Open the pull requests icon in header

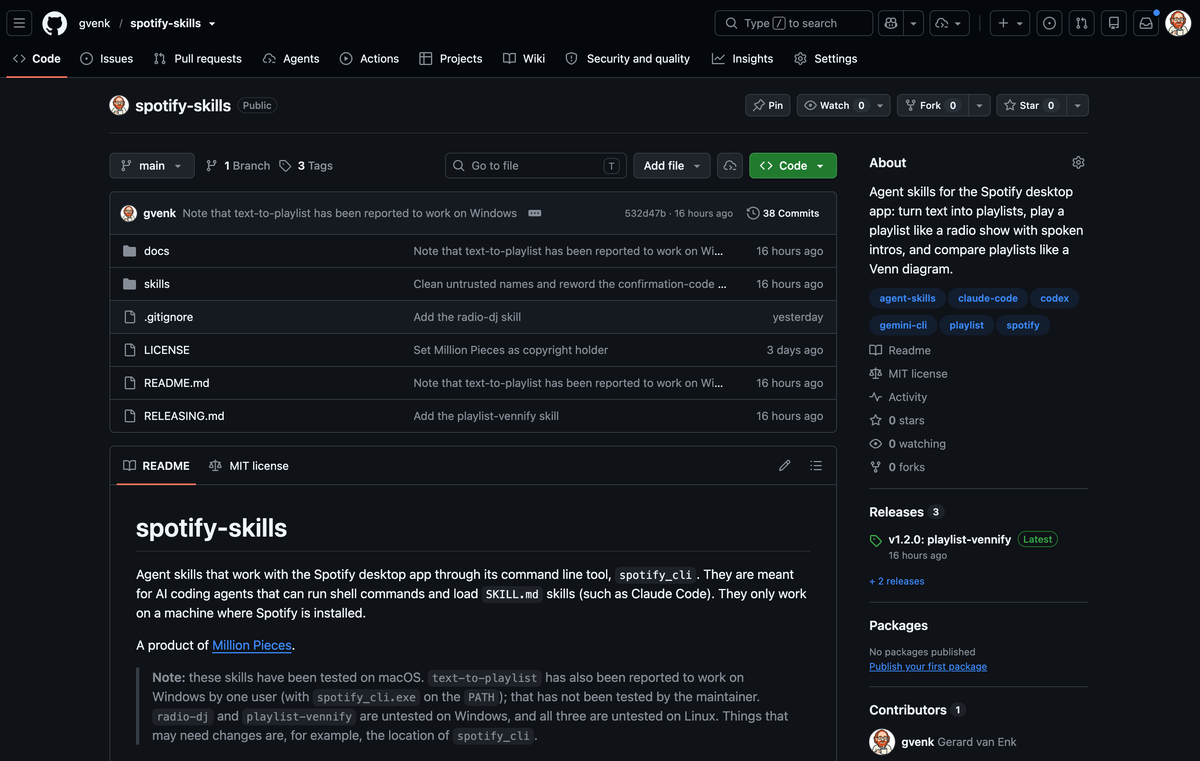click(1081, 23)
